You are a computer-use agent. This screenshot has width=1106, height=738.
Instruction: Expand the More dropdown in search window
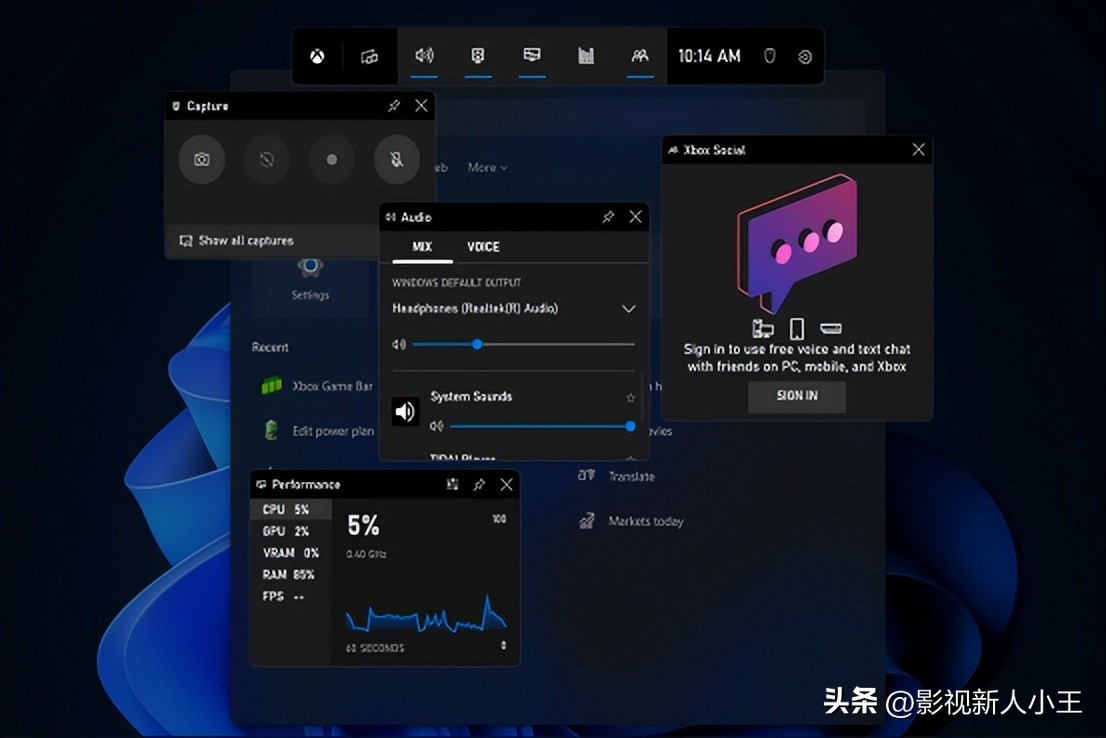coord(487,168)
